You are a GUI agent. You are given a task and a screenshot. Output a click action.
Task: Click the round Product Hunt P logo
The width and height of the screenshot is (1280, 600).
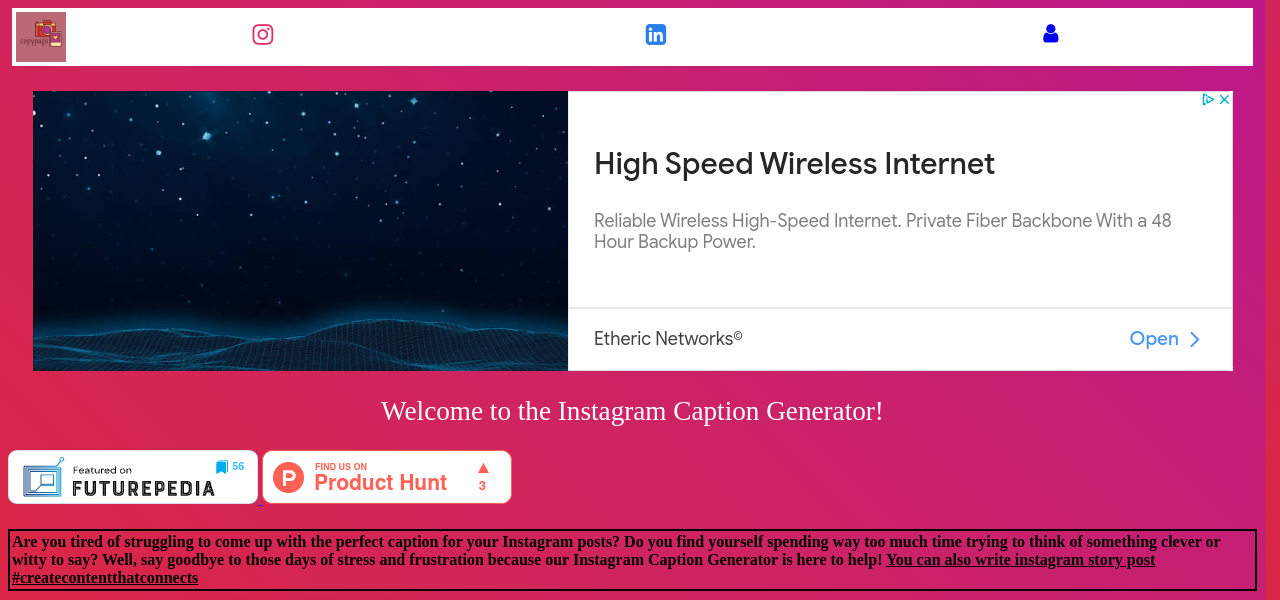tap(288, 478)
